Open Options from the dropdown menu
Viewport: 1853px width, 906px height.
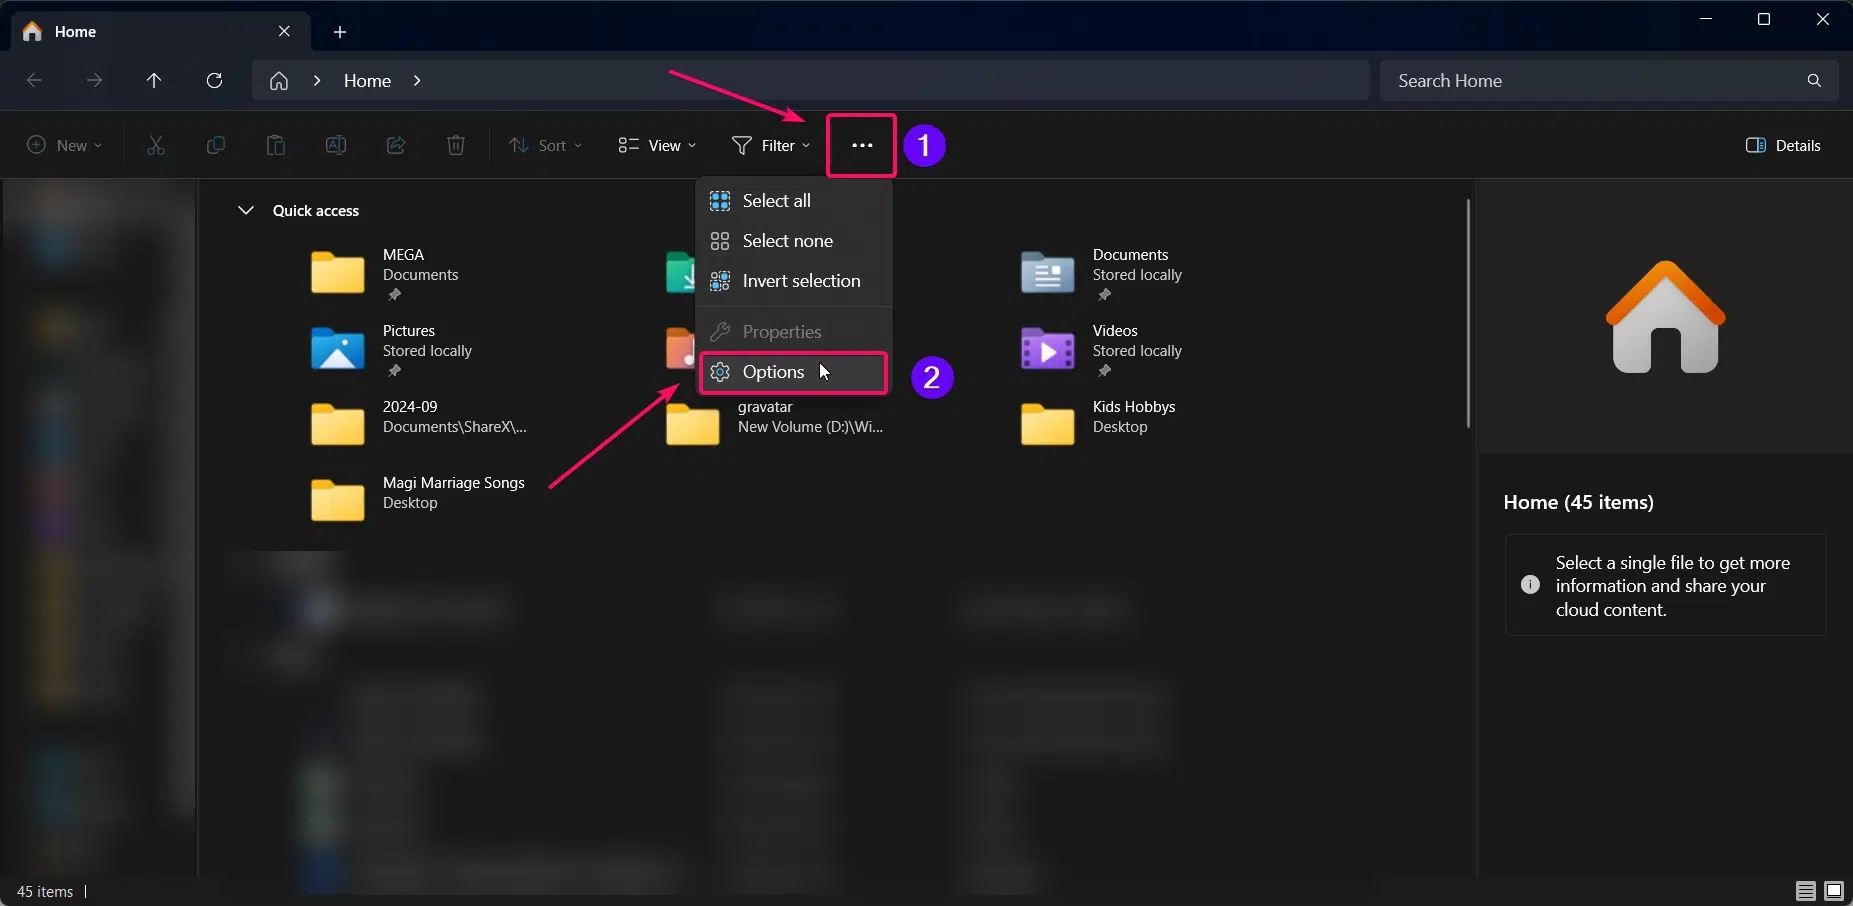794,372
